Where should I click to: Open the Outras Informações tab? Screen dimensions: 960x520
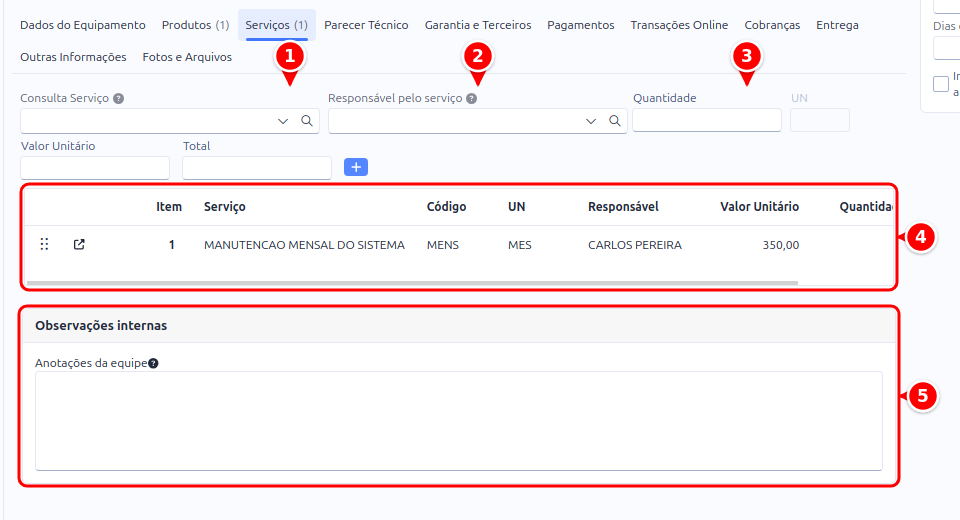[x=73, y=57]
